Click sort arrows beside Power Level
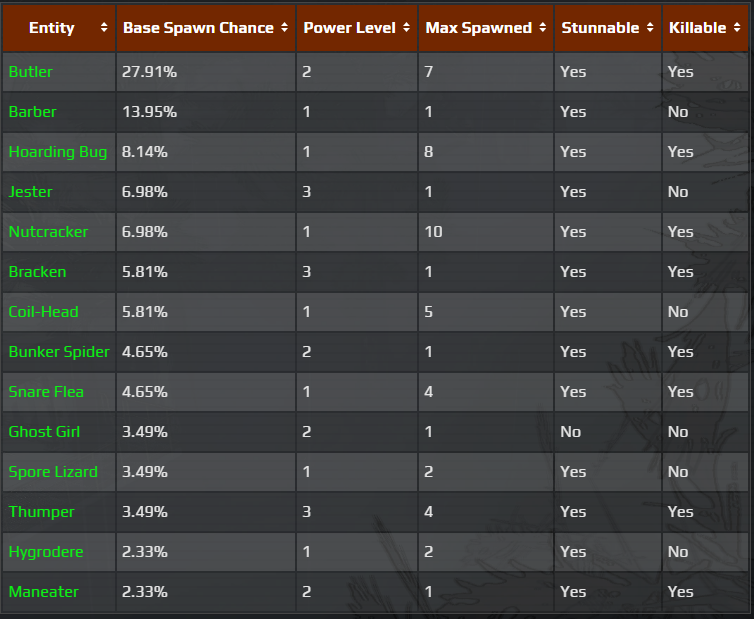Viewport: 754px width, 619px height. click(405, 28)
